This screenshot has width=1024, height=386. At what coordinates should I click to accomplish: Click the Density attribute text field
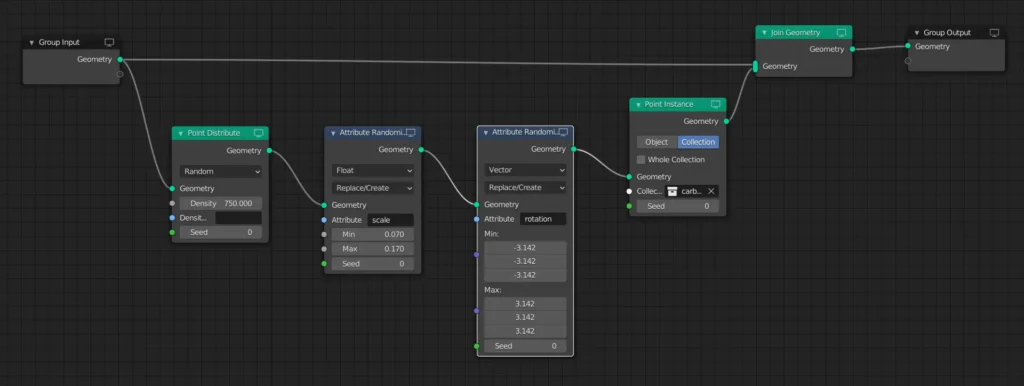point(238,218)
